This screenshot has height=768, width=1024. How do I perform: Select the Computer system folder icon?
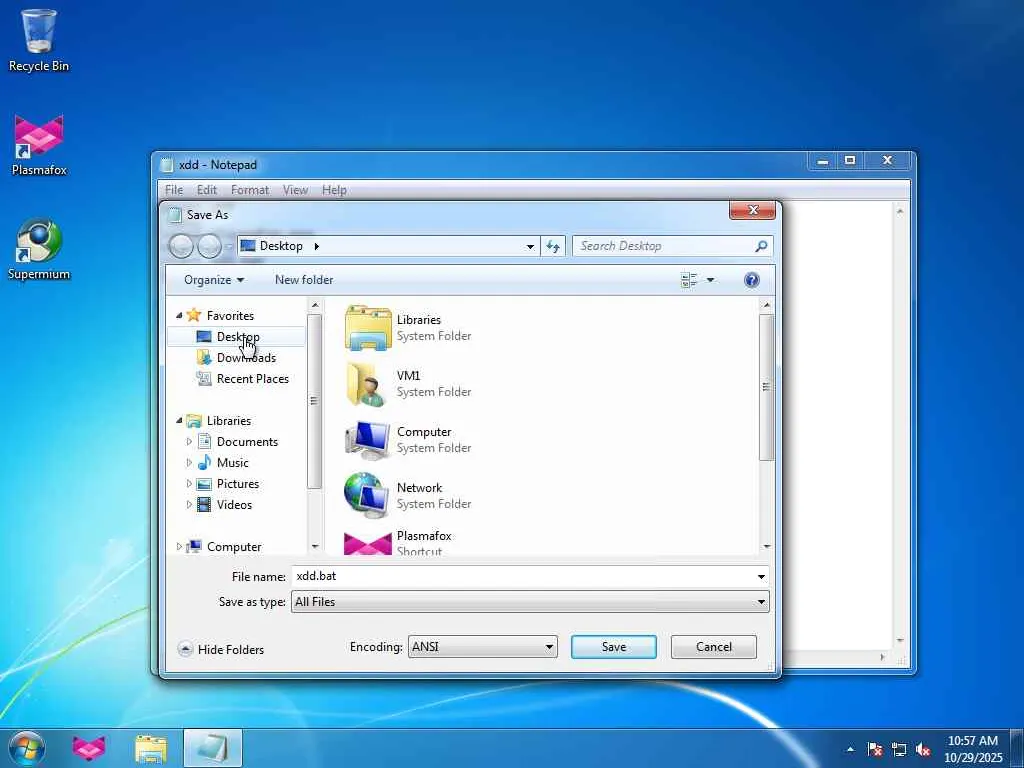click(x=368, y=440)
